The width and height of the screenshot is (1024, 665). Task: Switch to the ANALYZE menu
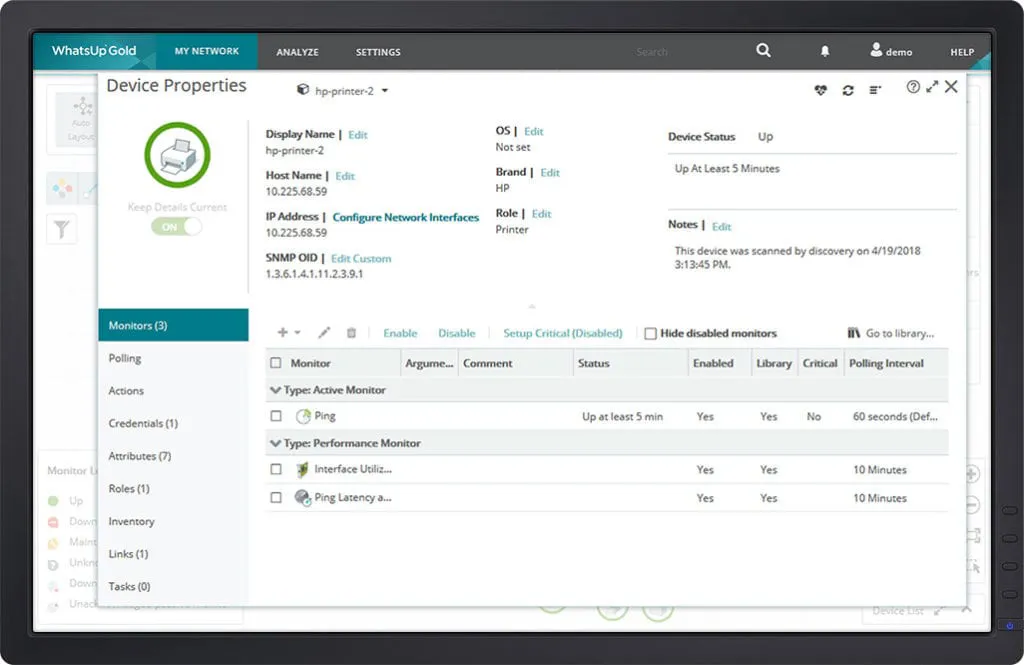pos(296,51)
